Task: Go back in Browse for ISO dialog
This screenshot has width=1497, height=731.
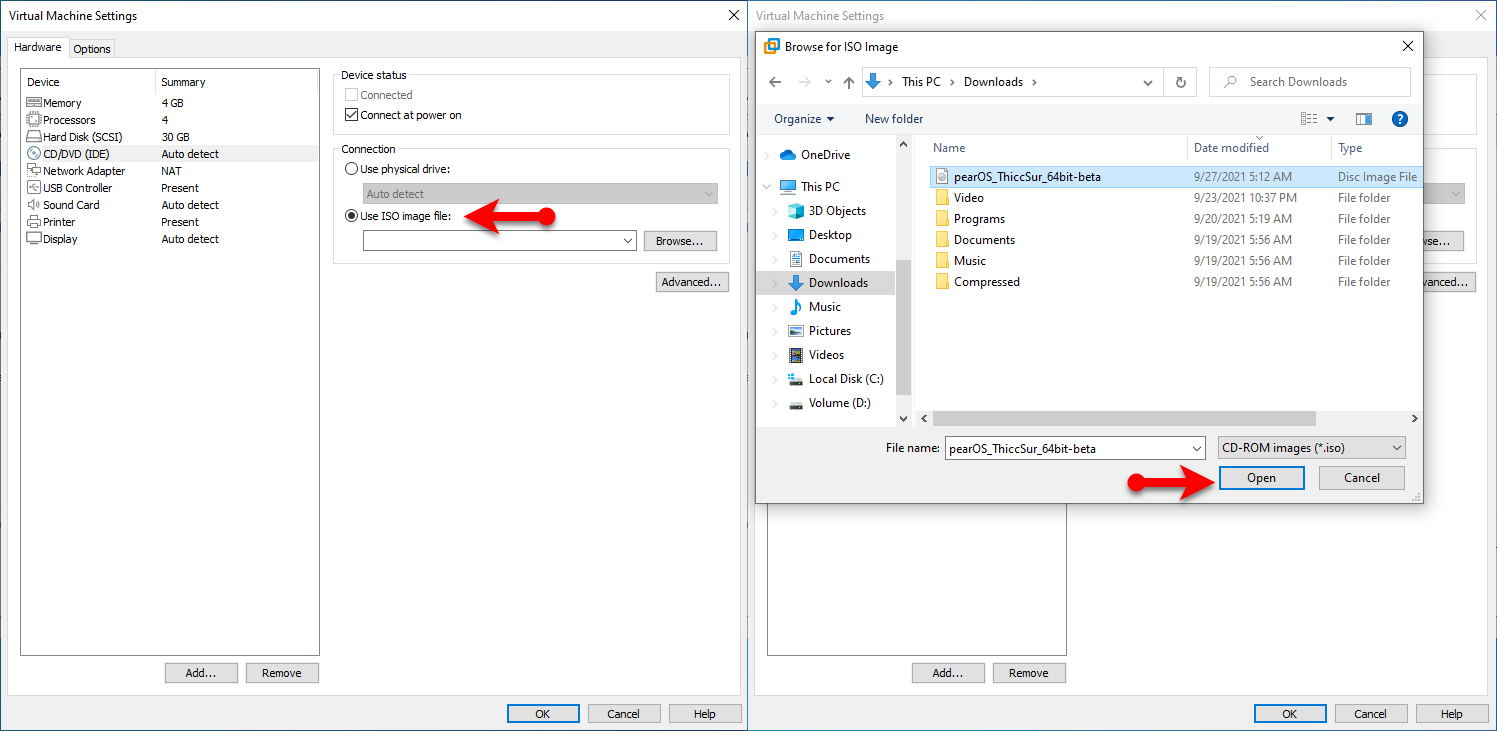Action: pos(775,82)
